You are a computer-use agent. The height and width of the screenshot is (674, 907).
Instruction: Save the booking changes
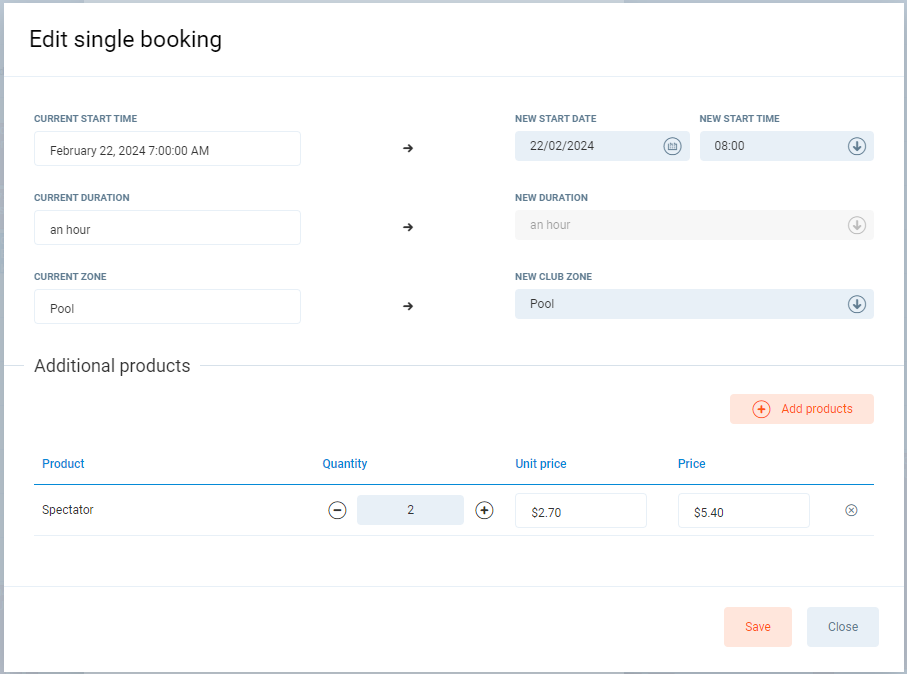click(757, 627)
